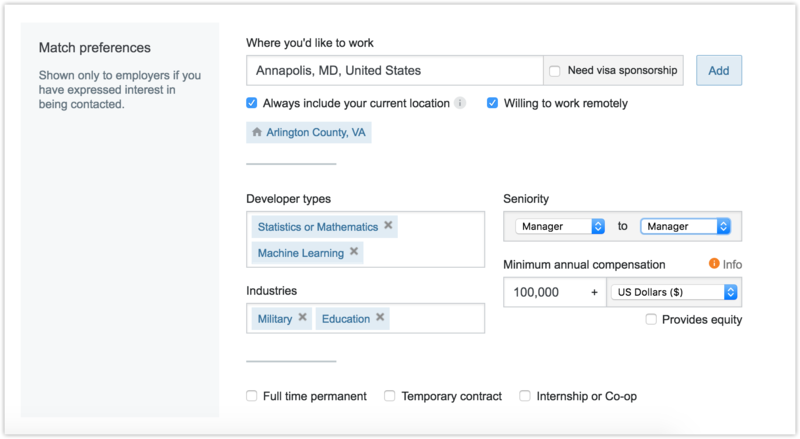Remove the Military industry tag

303,317
